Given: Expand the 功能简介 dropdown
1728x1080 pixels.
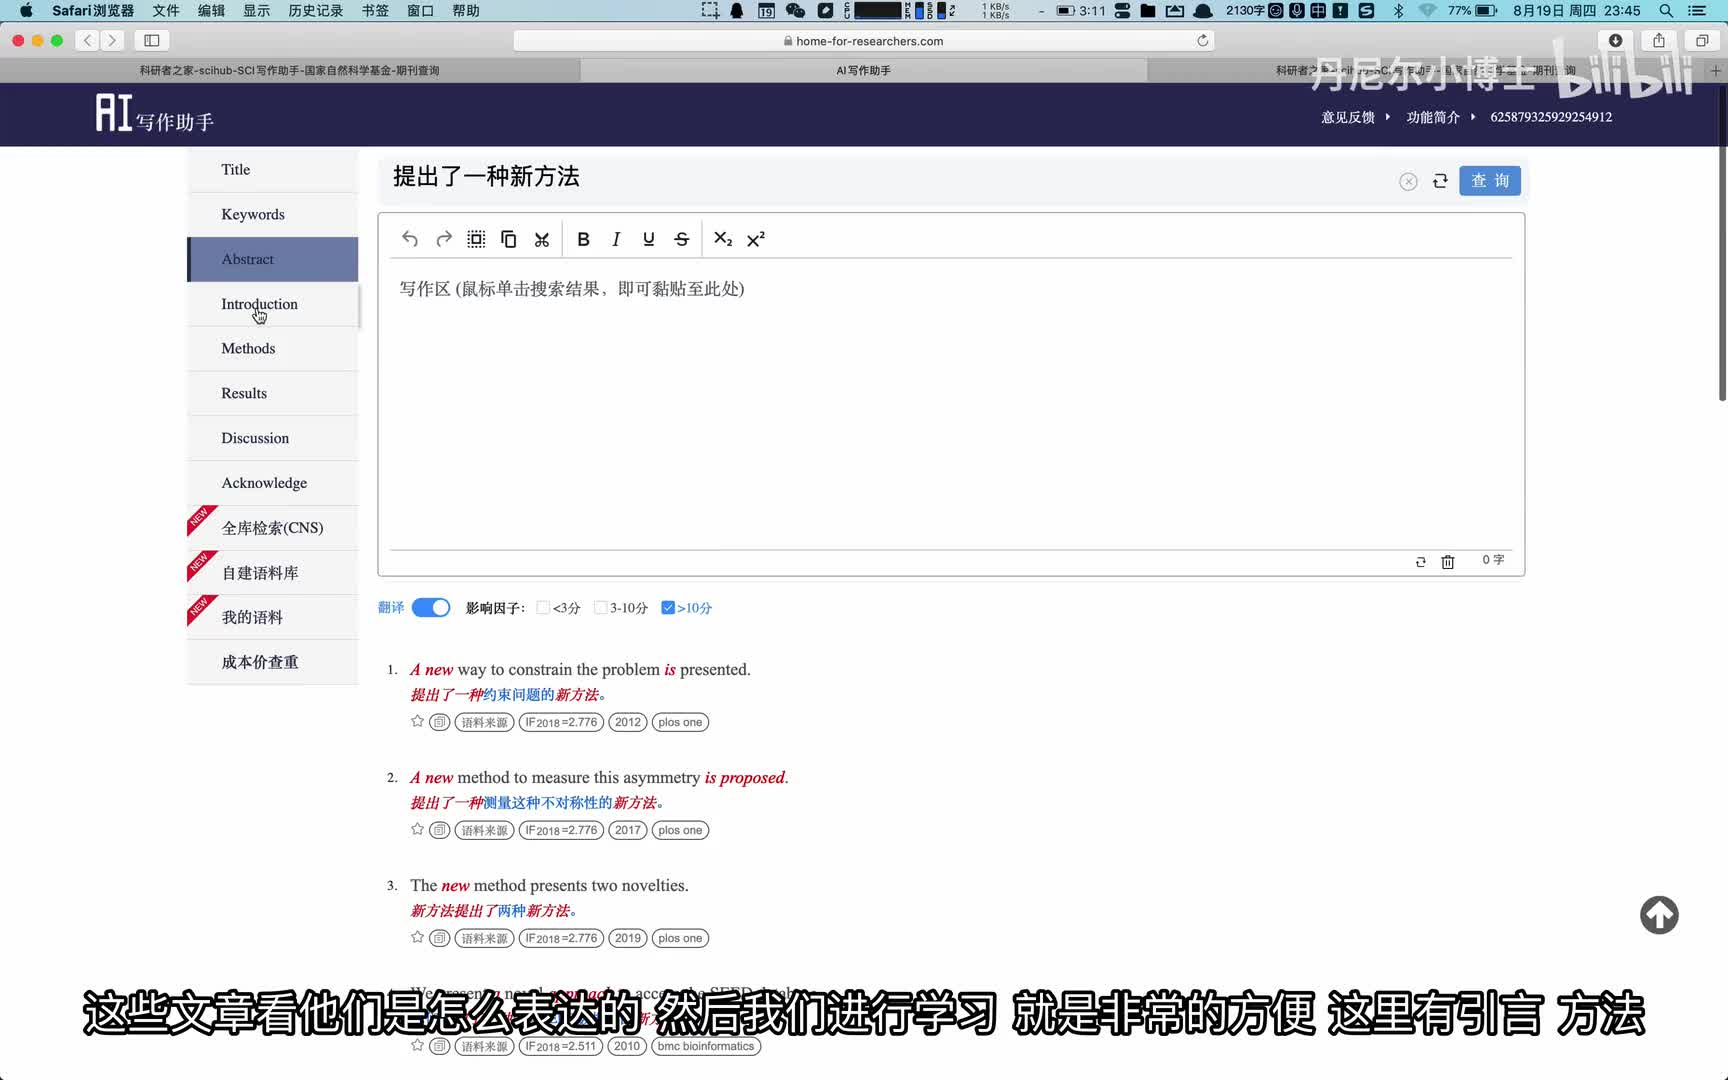Looking at the screenshot, I should (1439, 117).
